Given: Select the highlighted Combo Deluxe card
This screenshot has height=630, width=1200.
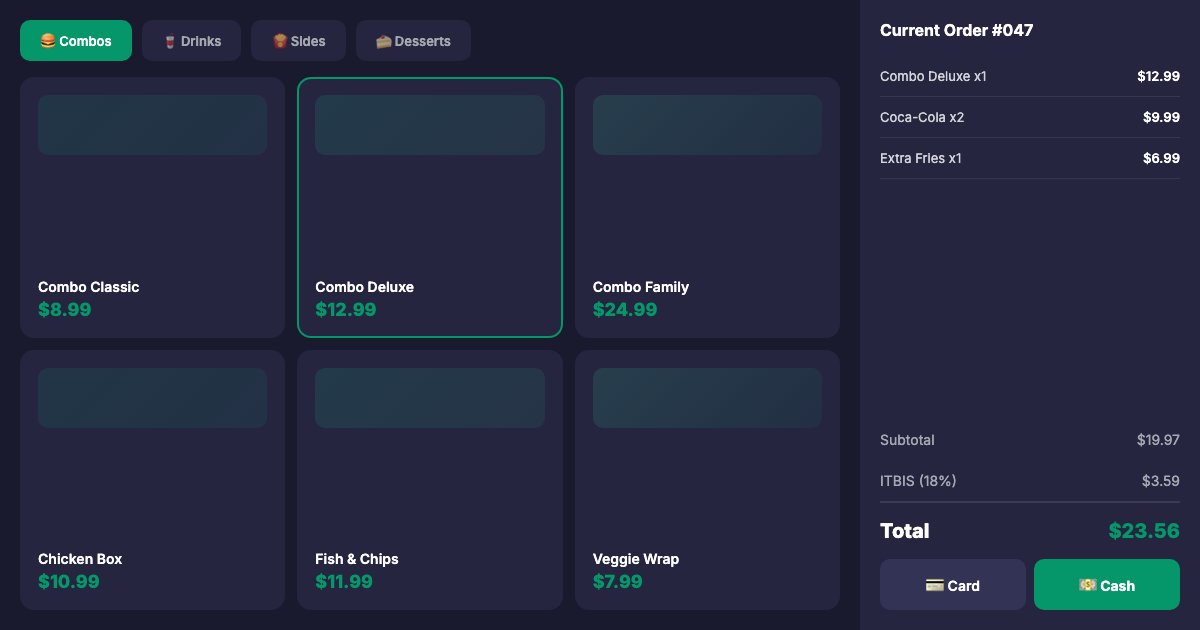Looking at the screenshot, I should (429, 207).
